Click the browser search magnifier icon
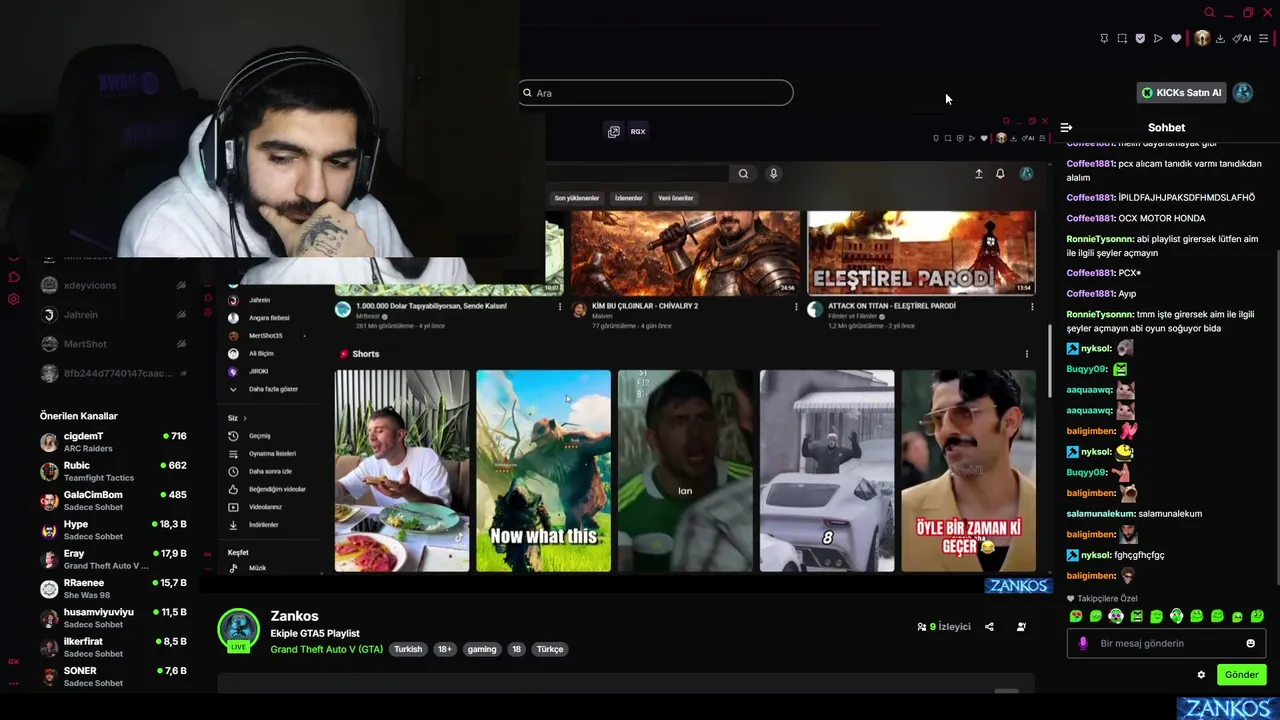The image size is (1280, 720). 1209,13
